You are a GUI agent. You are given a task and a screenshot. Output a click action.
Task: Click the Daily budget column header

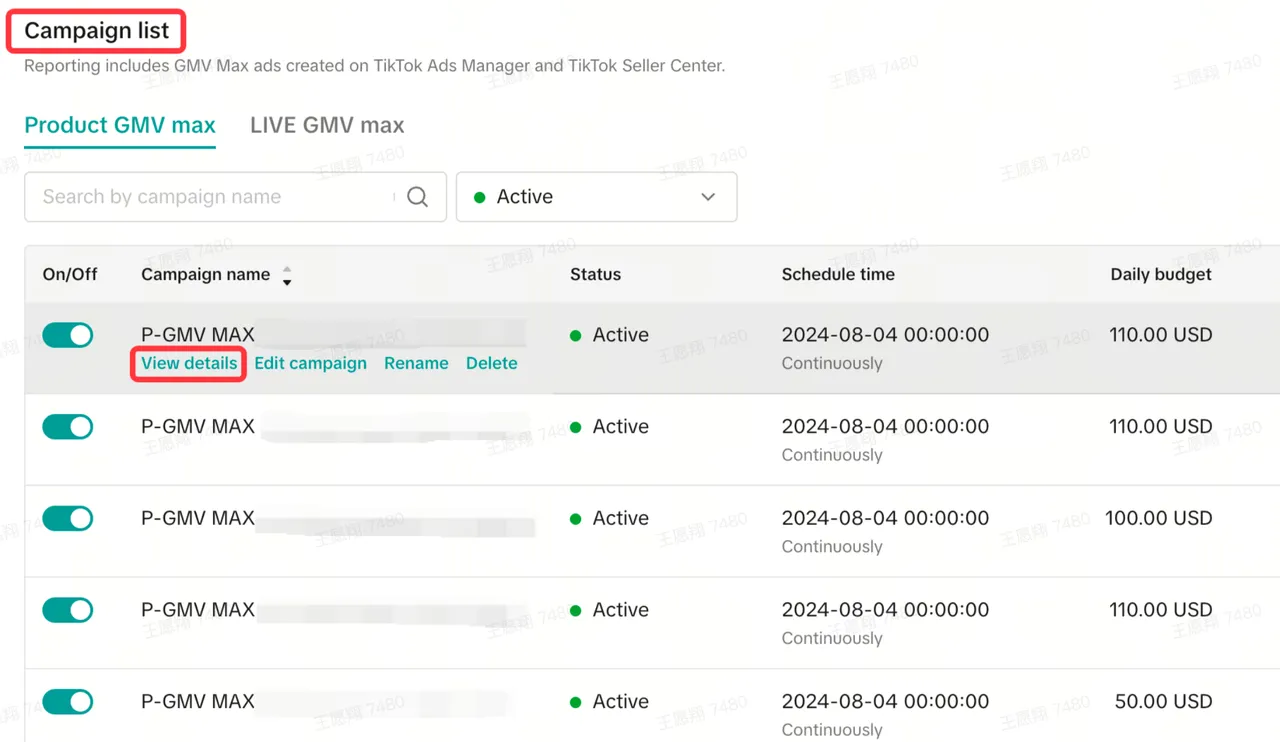[x=1161, y=275]
